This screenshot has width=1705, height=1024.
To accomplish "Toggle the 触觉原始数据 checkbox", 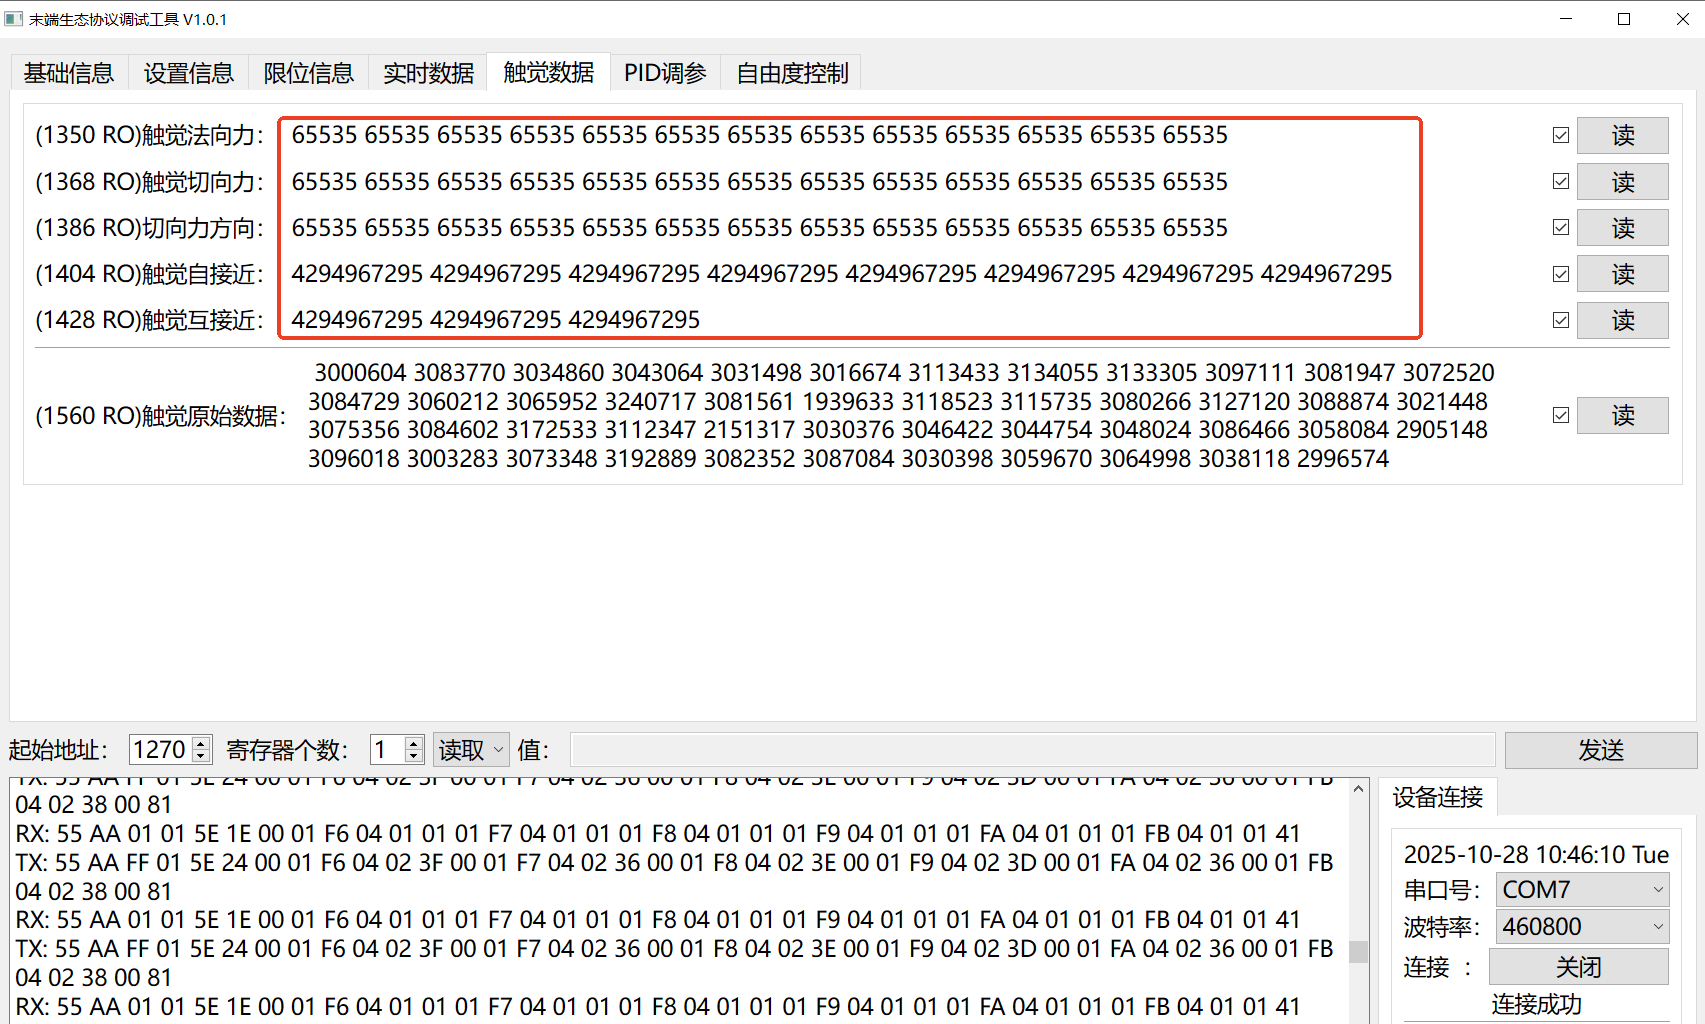I will [x=1561, y=415].
